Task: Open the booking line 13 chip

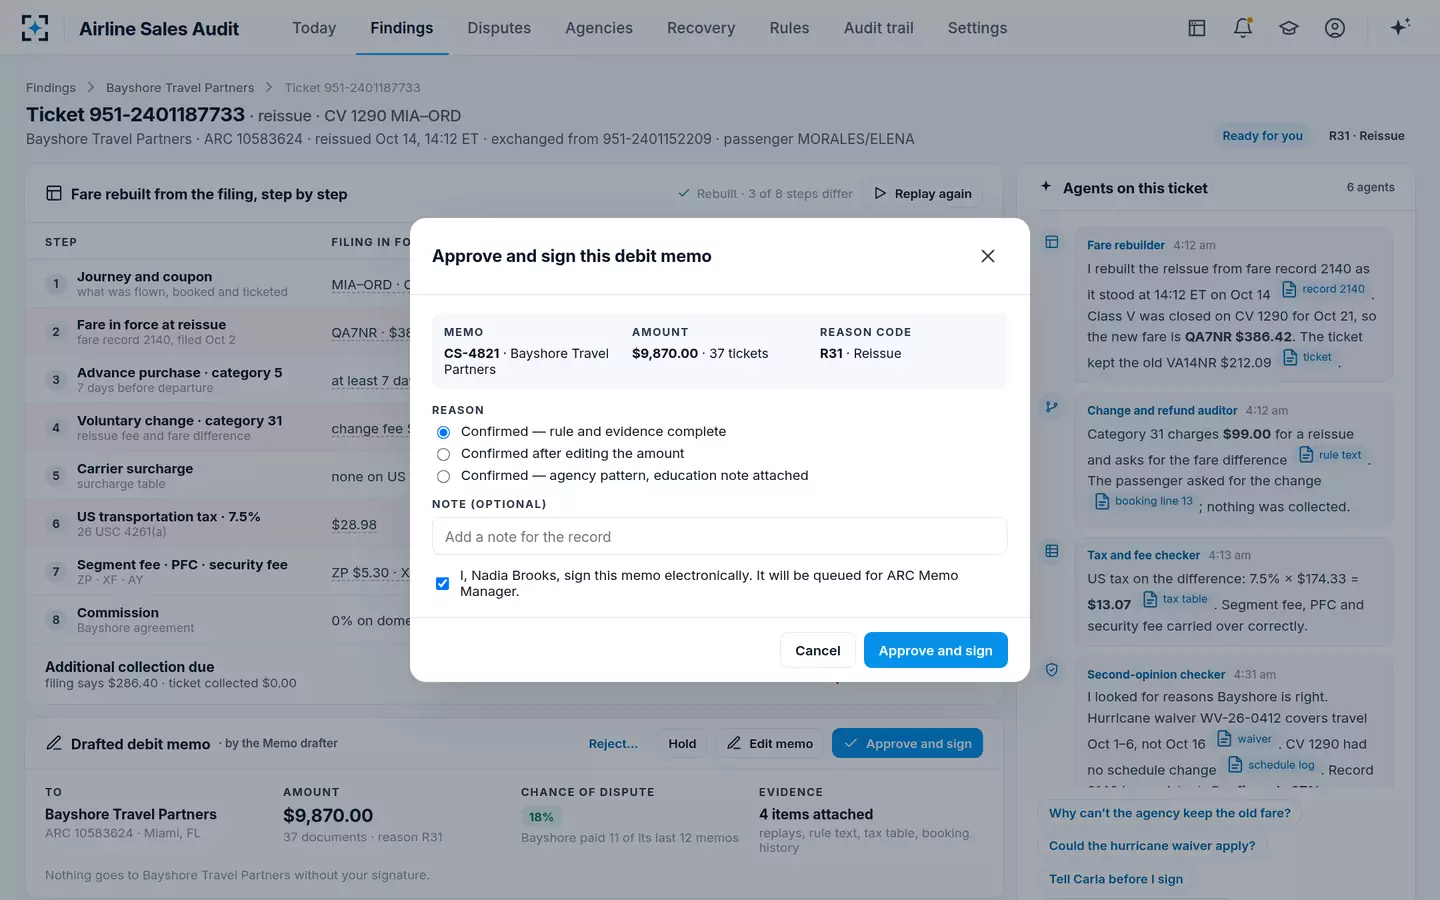Action: (x=1144, y=501)
